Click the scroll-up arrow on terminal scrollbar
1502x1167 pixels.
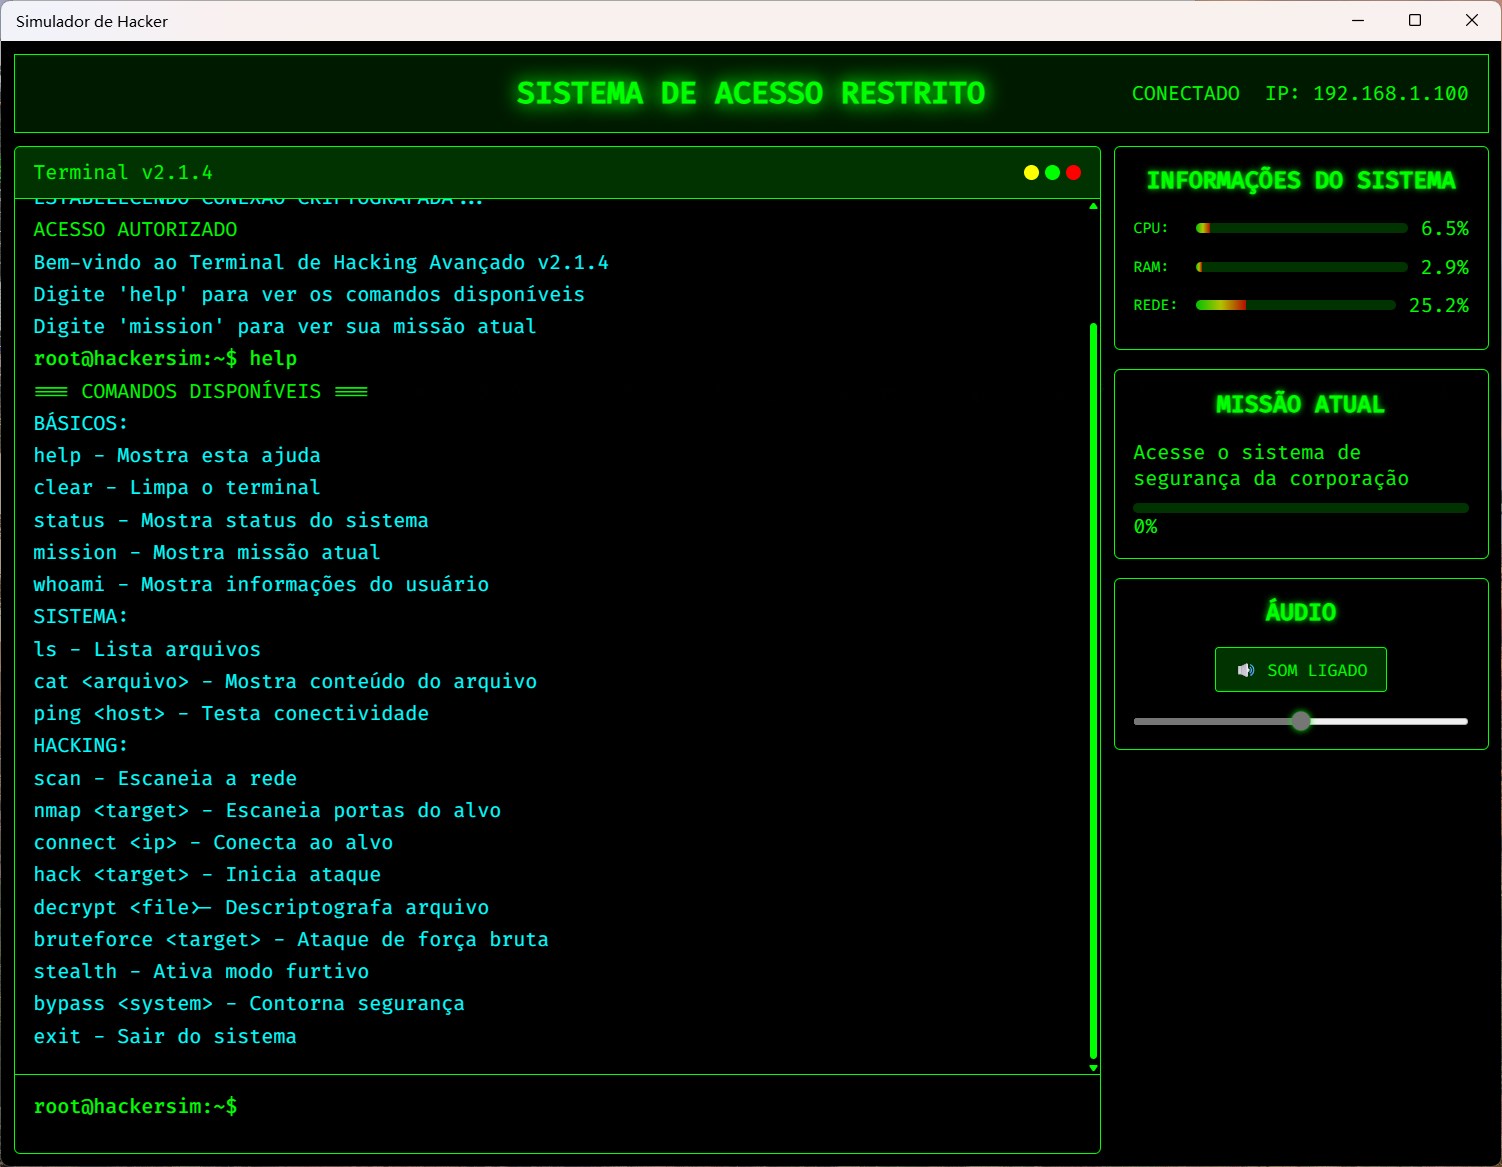(1092, 204)
